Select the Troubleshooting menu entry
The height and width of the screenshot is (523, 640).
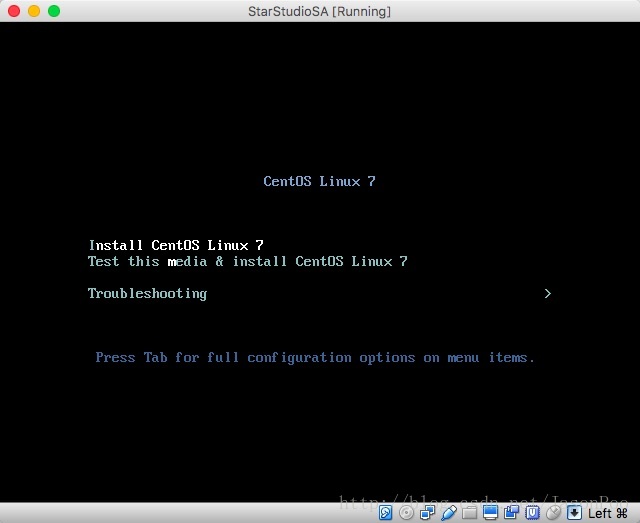[147, 294]
